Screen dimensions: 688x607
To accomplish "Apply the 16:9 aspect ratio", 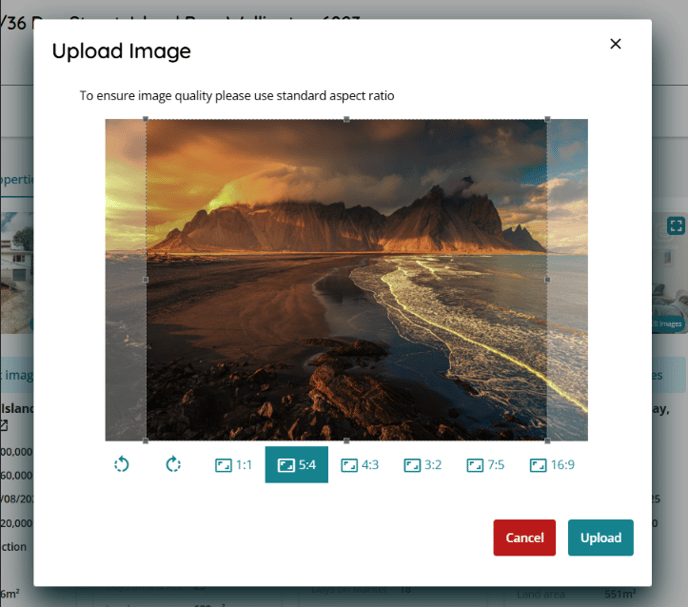I will pyautogui.click(x=551, y=465).
